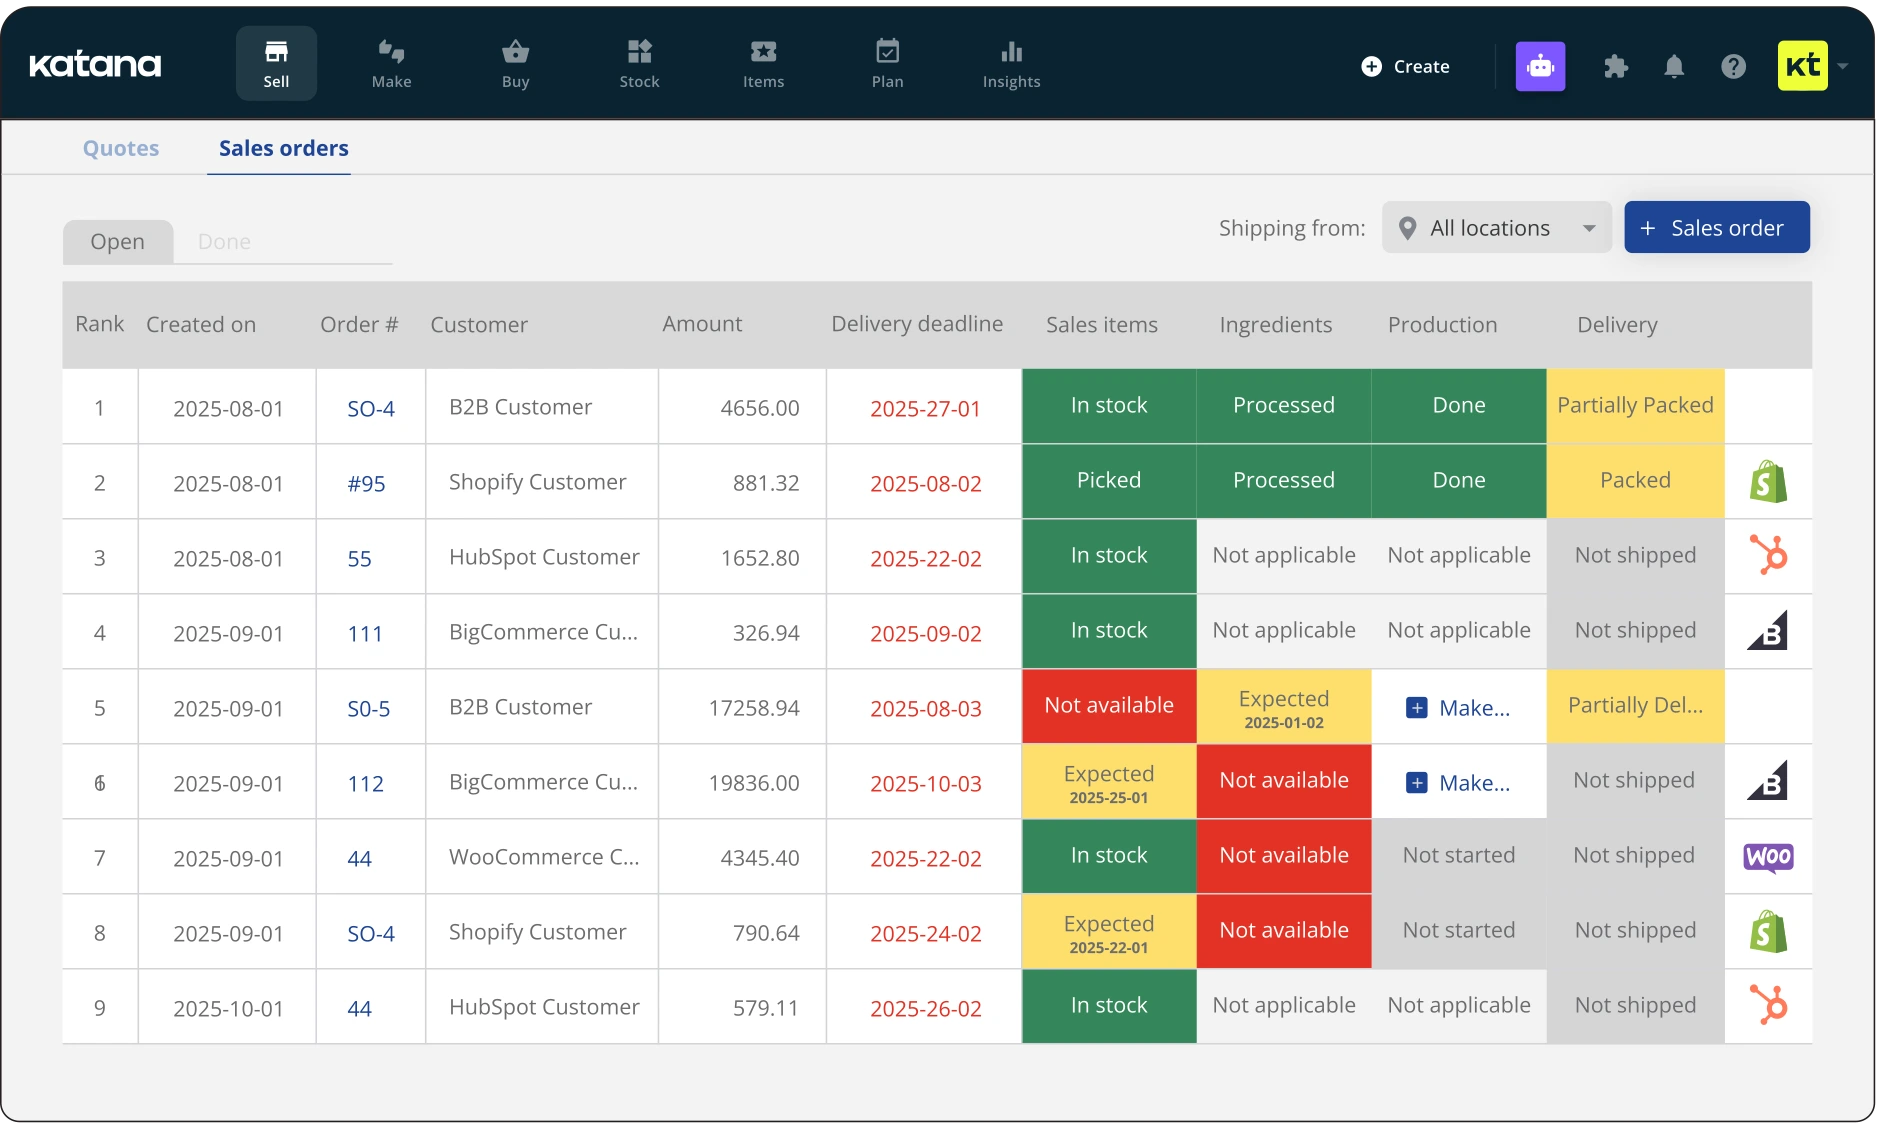Open the Stock module
The width and height of the screenshot is (1878, 1125).
pyautogui.click(x=639, y=63)
